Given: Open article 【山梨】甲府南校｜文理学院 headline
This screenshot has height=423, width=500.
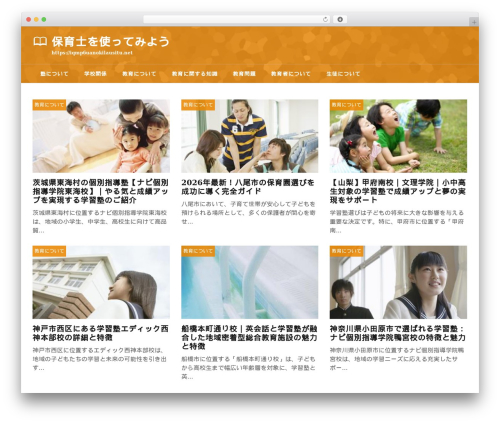Looking at the screenshot, I should click(x=398, y=191).
